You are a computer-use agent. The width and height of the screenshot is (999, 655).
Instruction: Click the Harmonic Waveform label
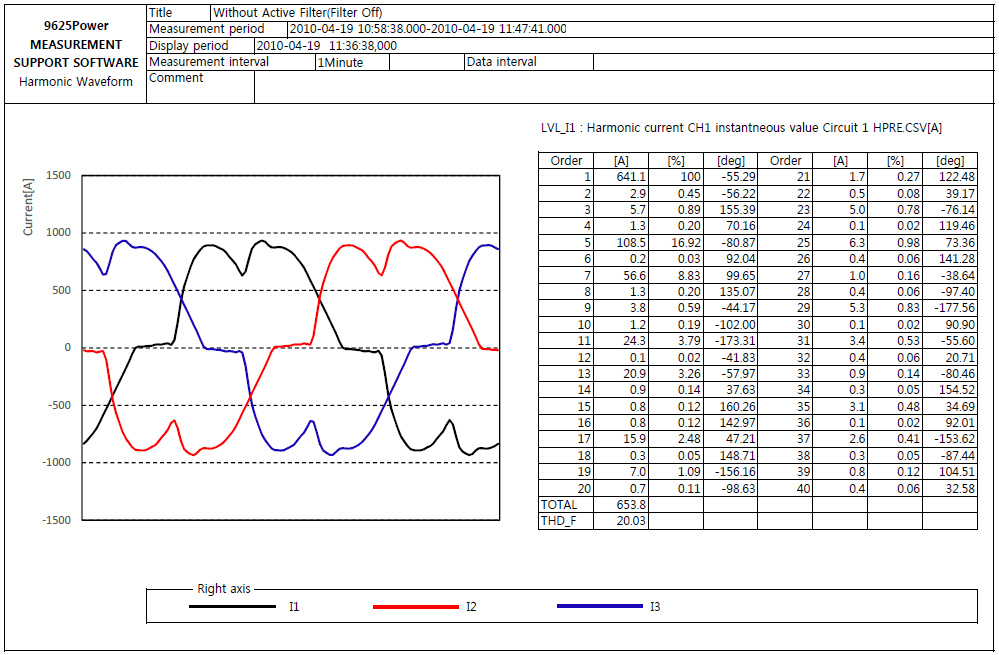(75, 82)
